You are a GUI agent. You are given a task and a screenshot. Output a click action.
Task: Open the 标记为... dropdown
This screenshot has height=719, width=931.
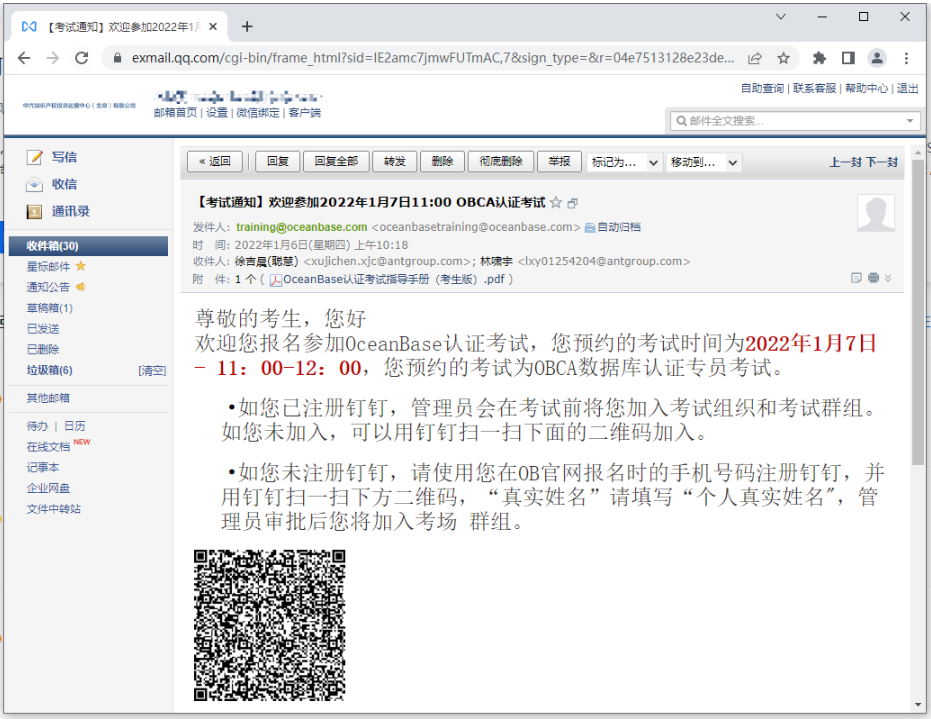tap(624, 162)
